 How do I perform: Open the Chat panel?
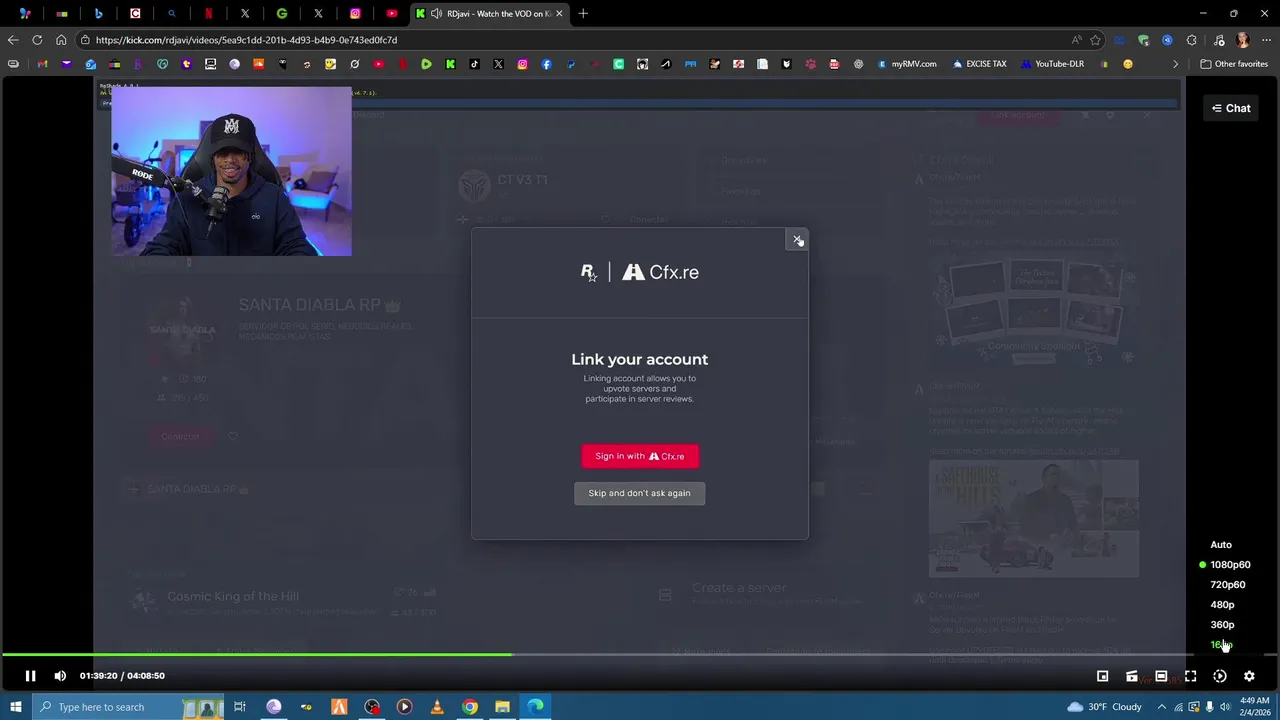pos(1231,108)
